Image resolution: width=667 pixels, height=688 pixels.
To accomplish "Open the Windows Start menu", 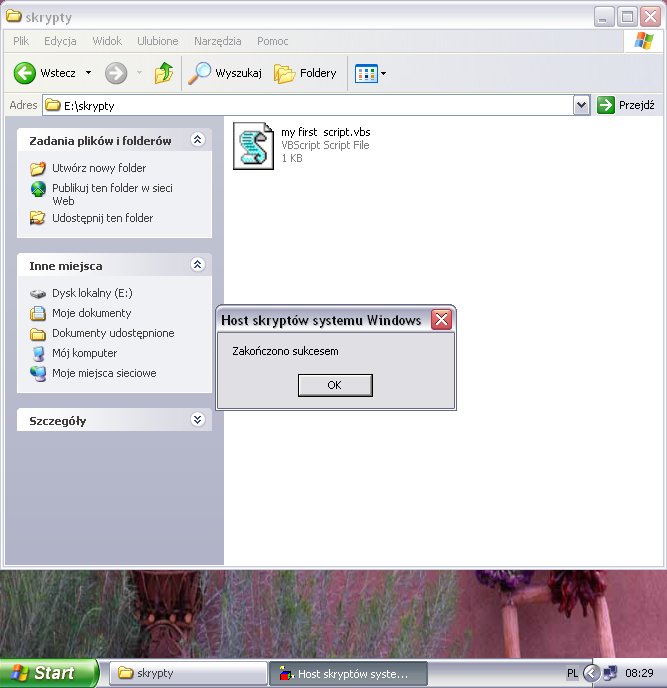I will tap(48, 673).
